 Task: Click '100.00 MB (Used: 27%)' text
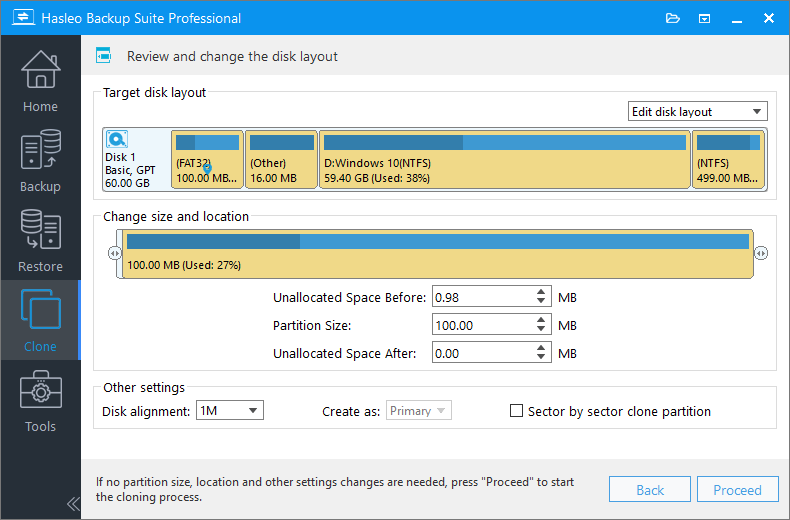point(184,265)
